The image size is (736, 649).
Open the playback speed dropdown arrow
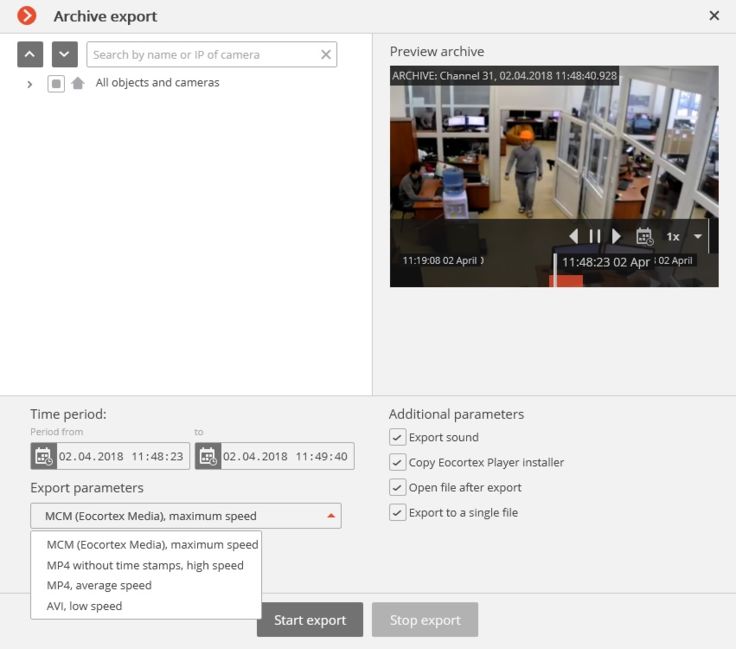click(698, 236)
